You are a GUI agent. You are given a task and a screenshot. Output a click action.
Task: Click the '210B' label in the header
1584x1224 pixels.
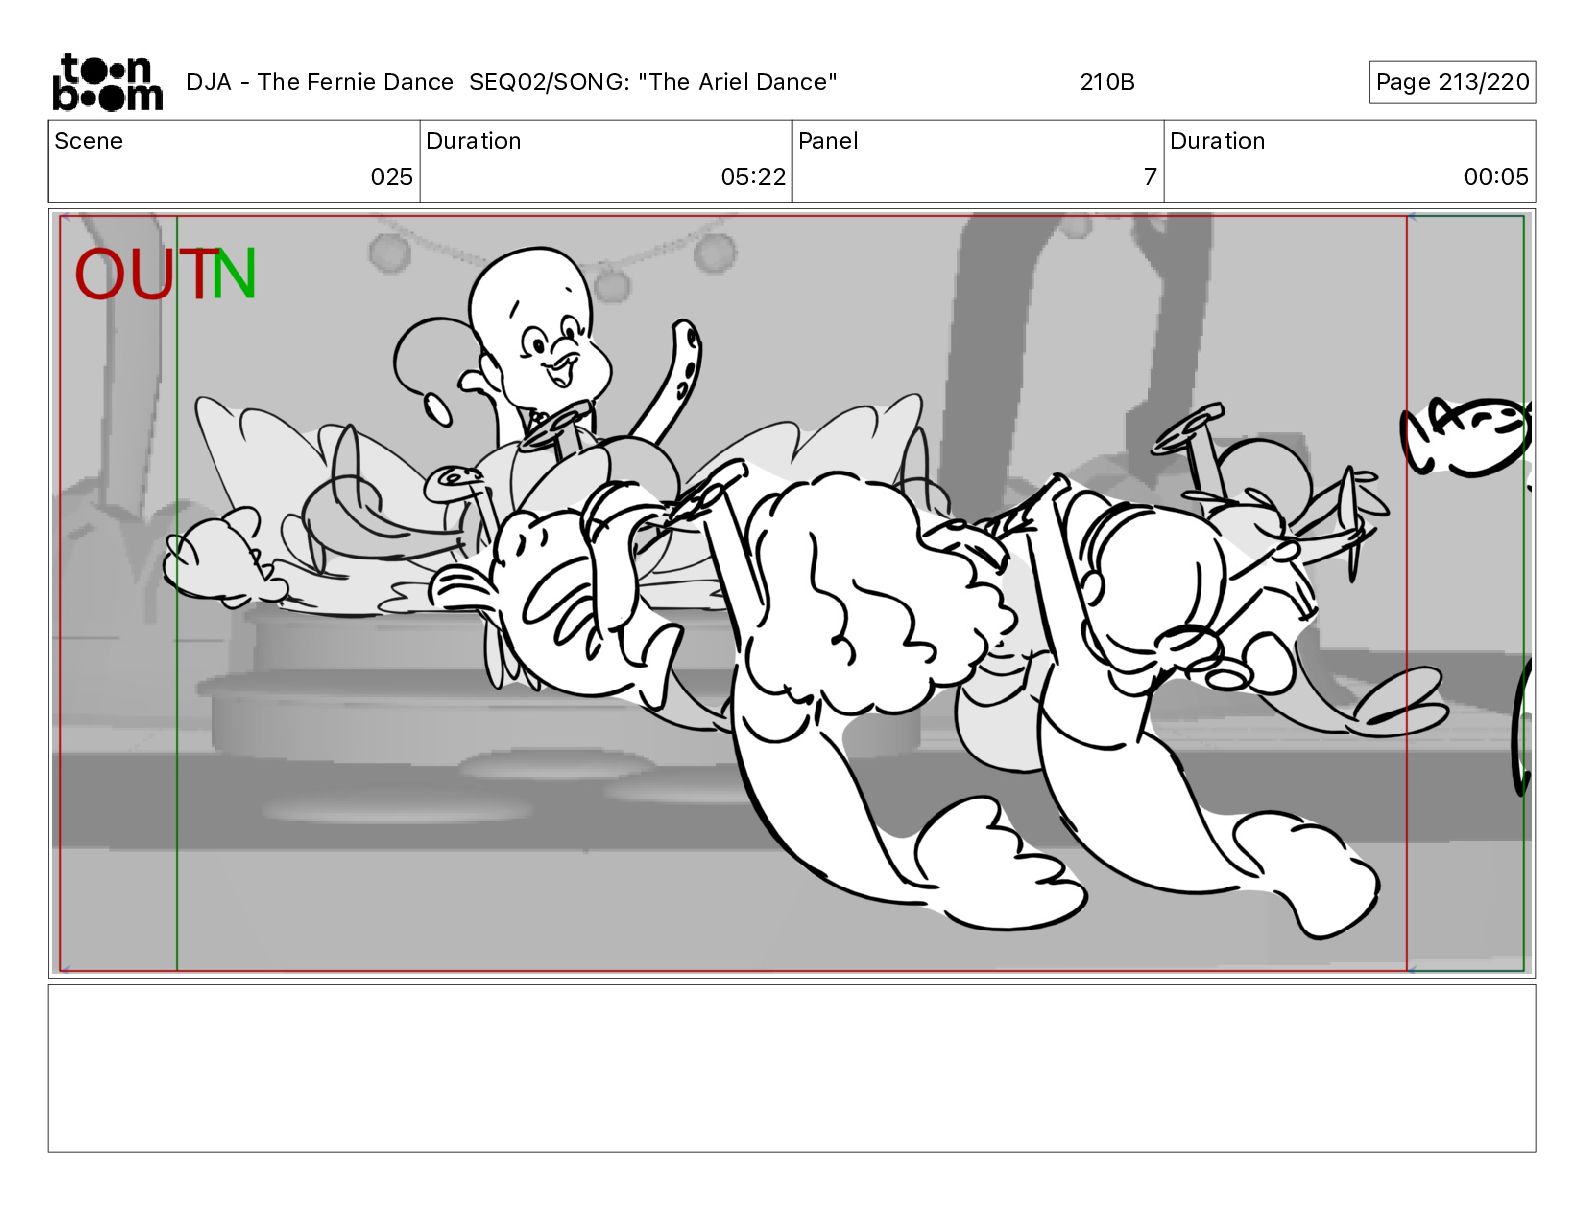[x=1107, y=82]
